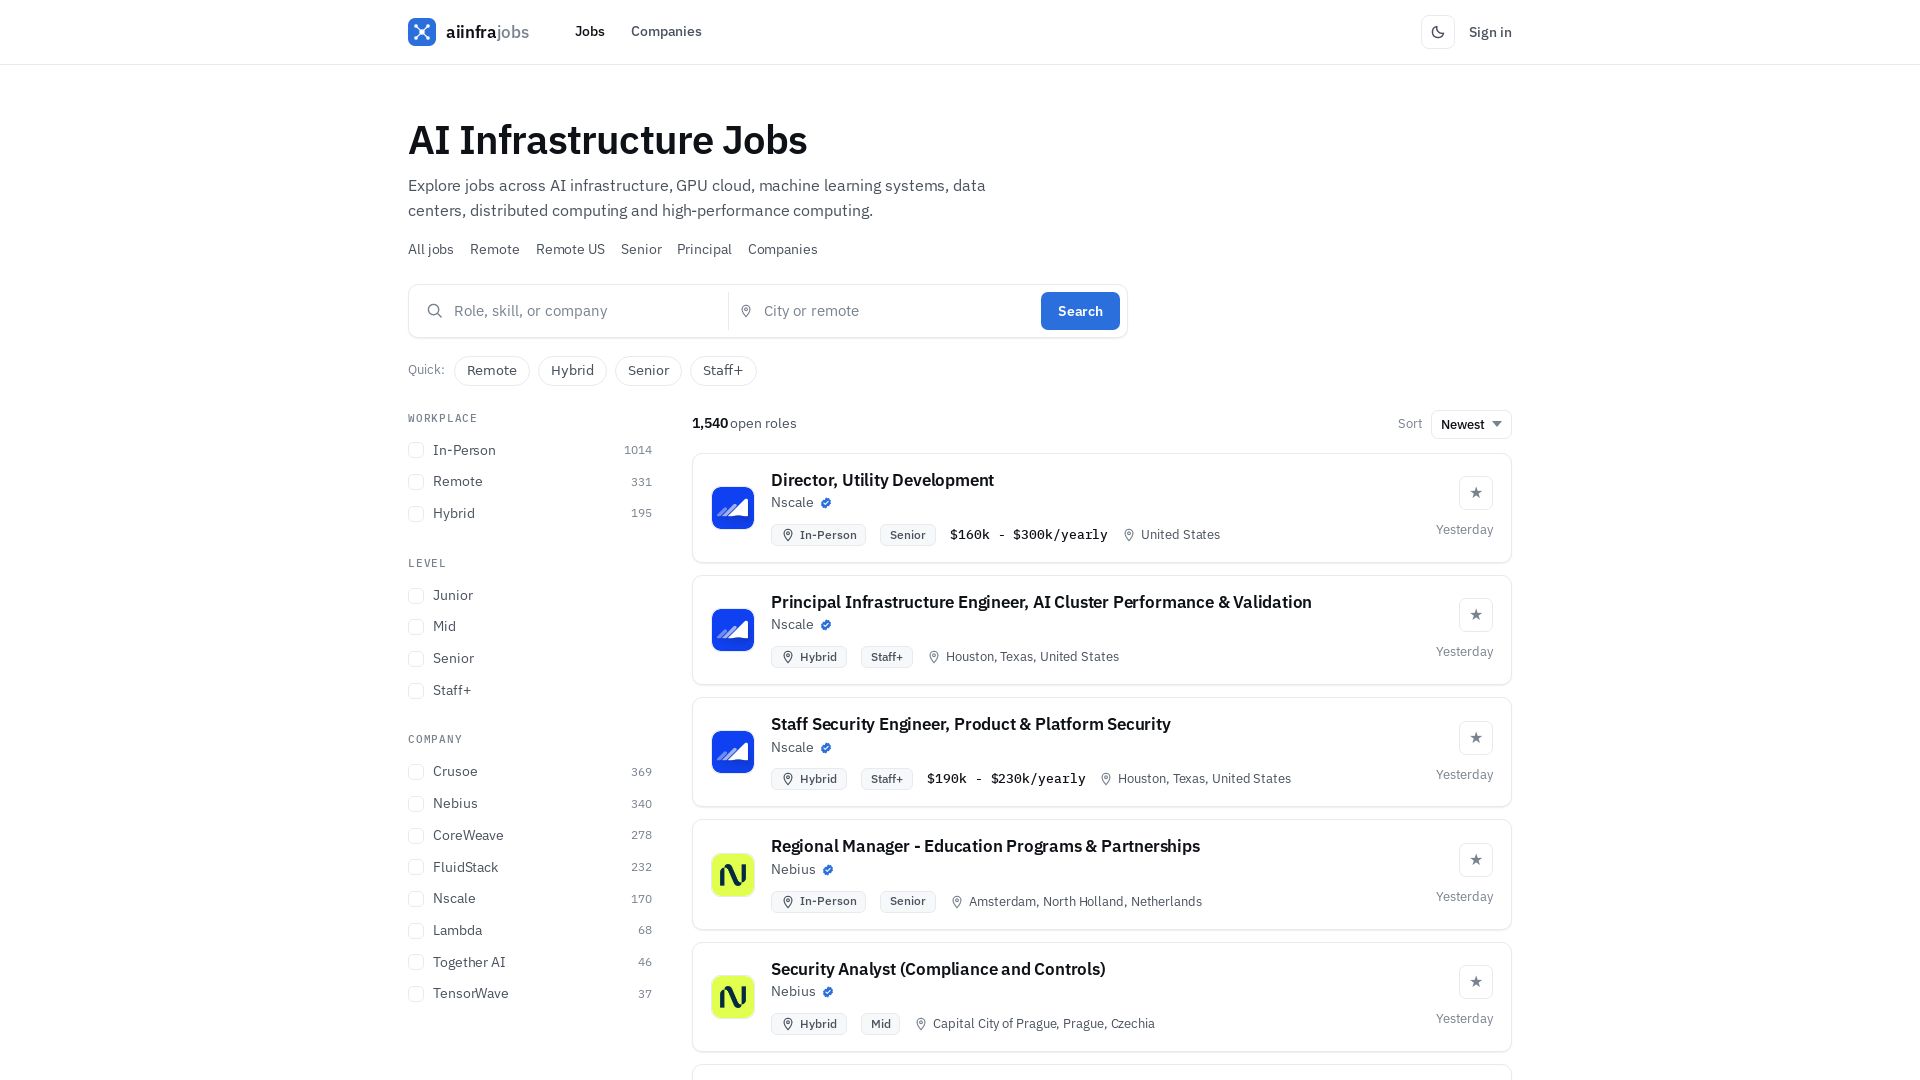Click verified badge on Security Analyst card
Screen dimensions: 1920x1080
(828, 992)
